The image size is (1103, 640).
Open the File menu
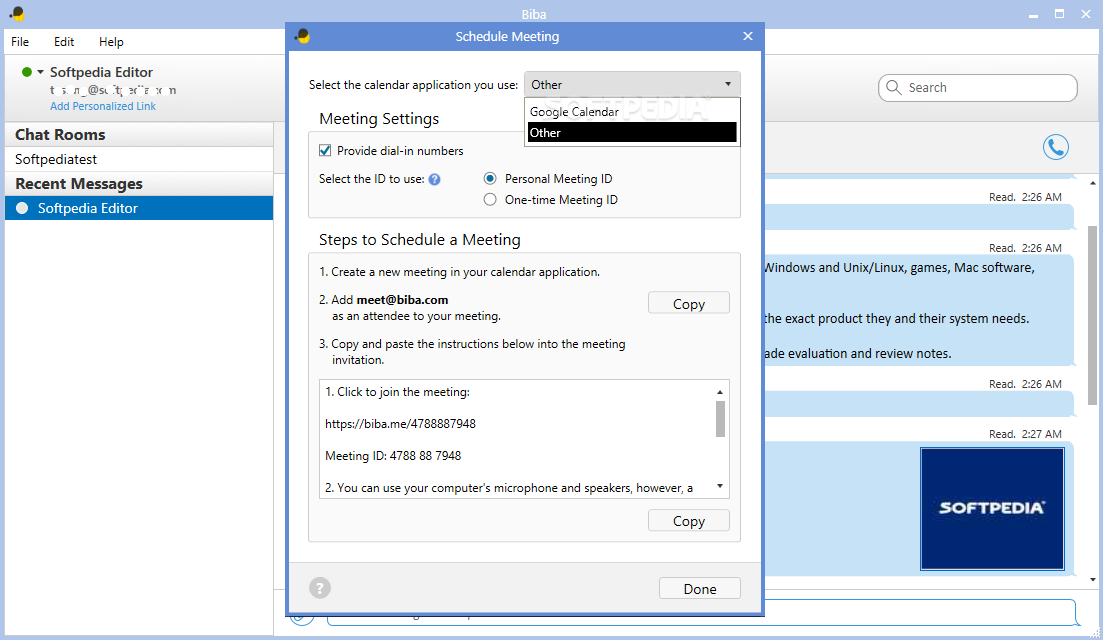click(x=20, y=41)
